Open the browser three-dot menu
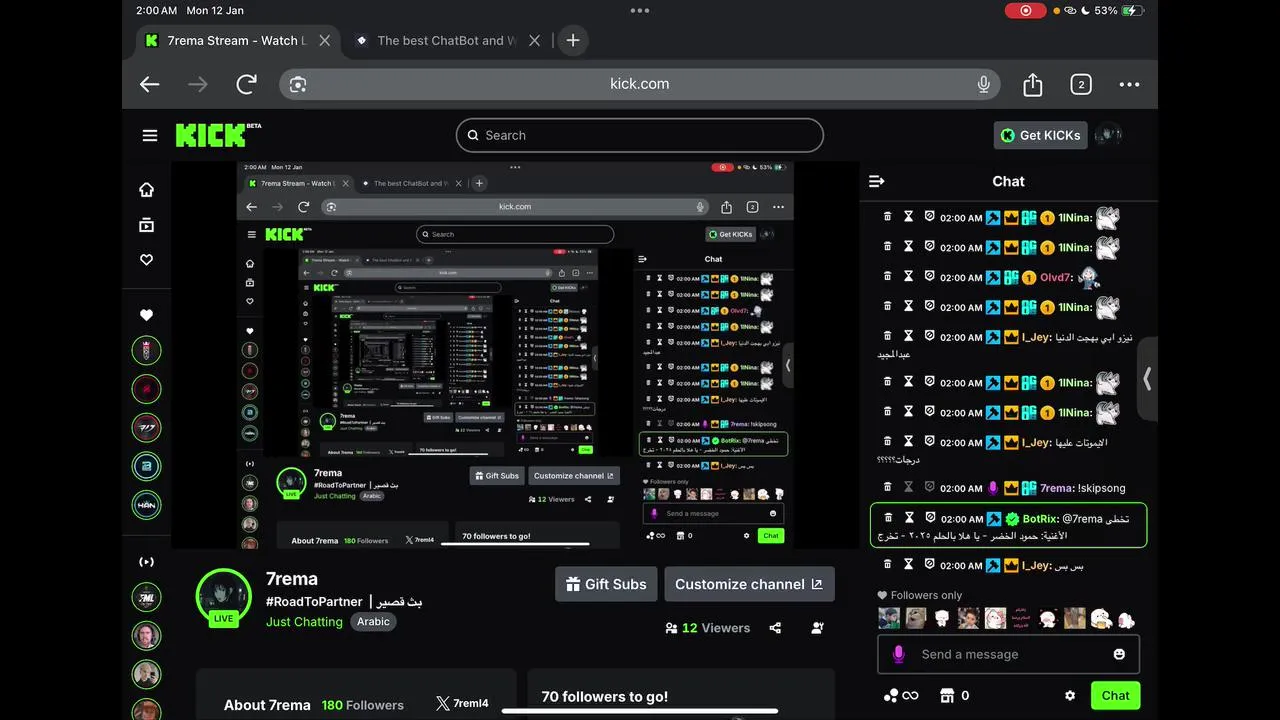Viewport: 1280px width, 720px height. click(1129, 85)
